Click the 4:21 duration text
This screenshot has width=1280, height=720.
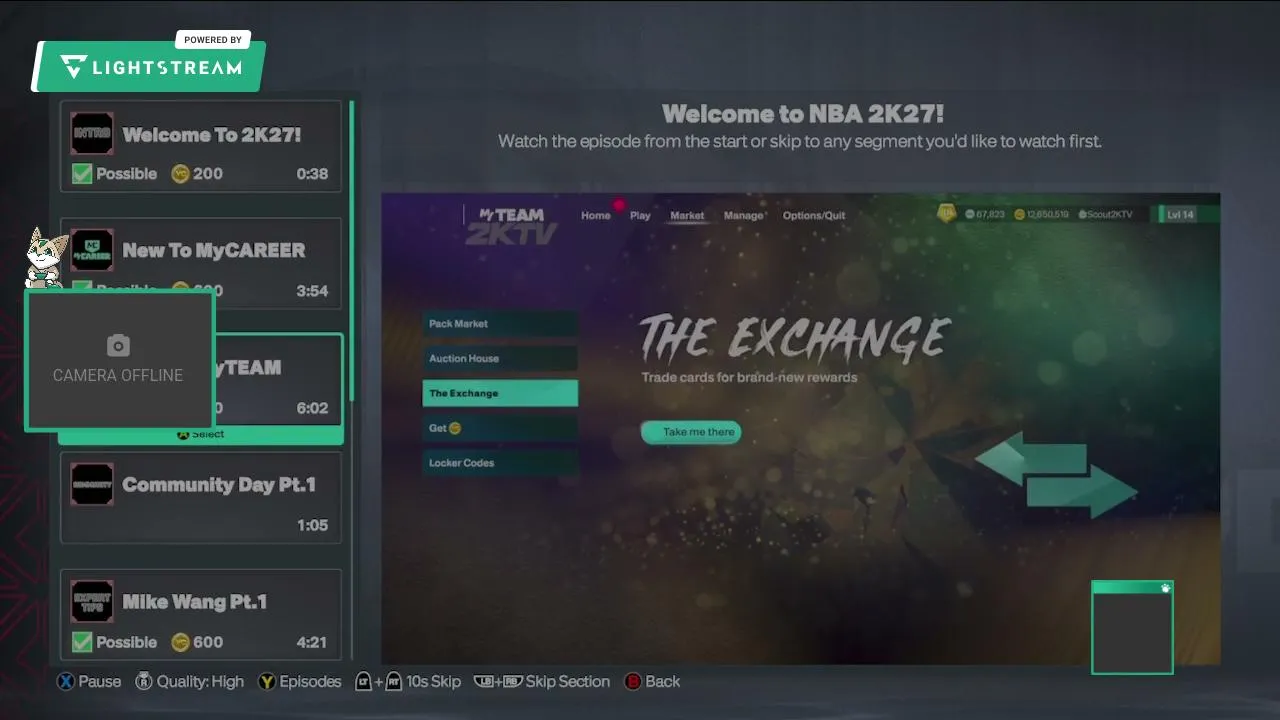[x=312, y=642]
